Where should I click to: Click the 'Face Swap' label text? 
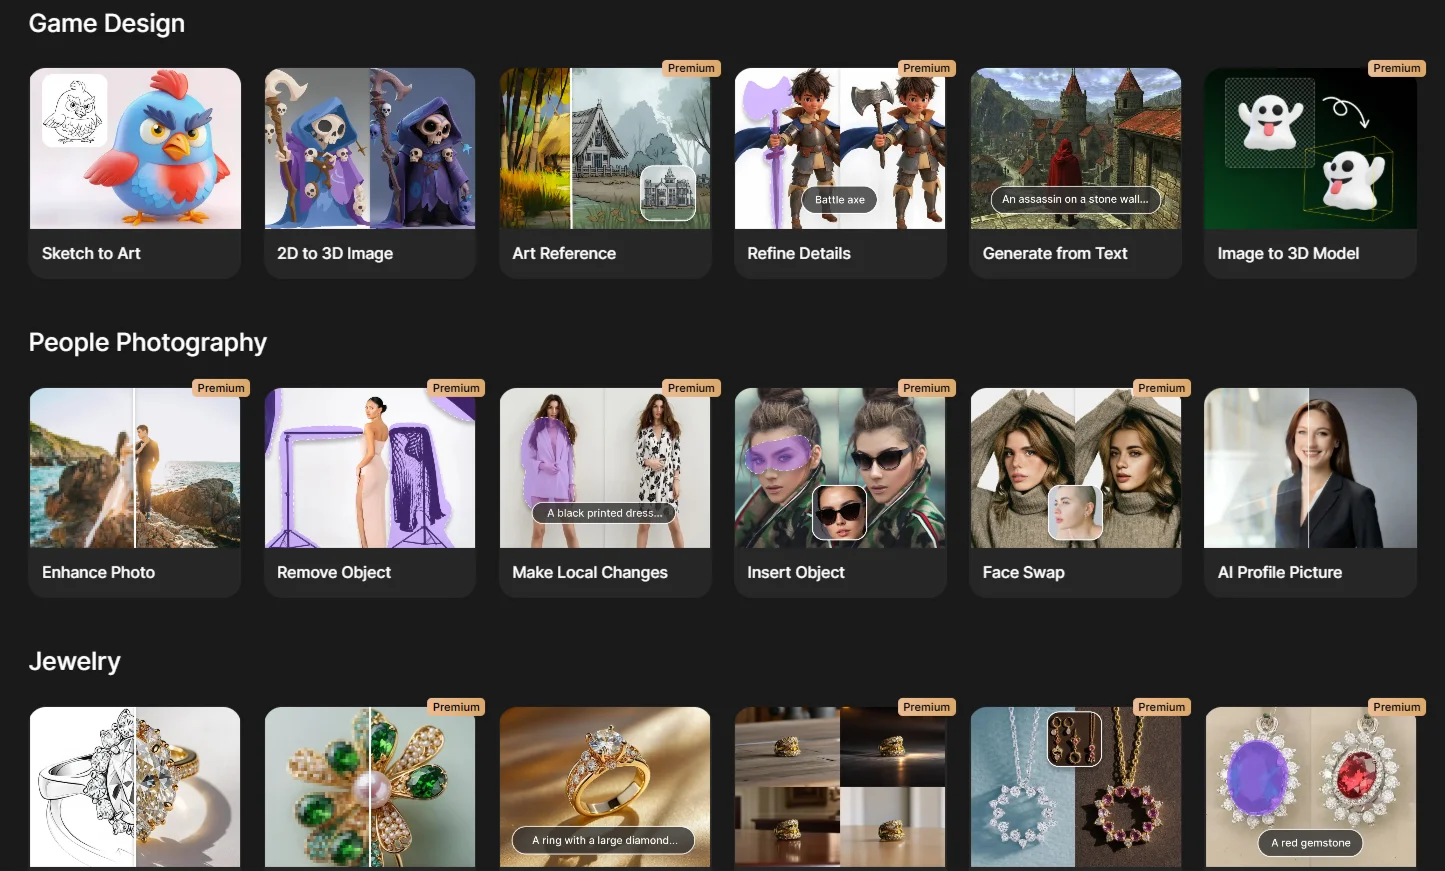[x=1024, y=573]
